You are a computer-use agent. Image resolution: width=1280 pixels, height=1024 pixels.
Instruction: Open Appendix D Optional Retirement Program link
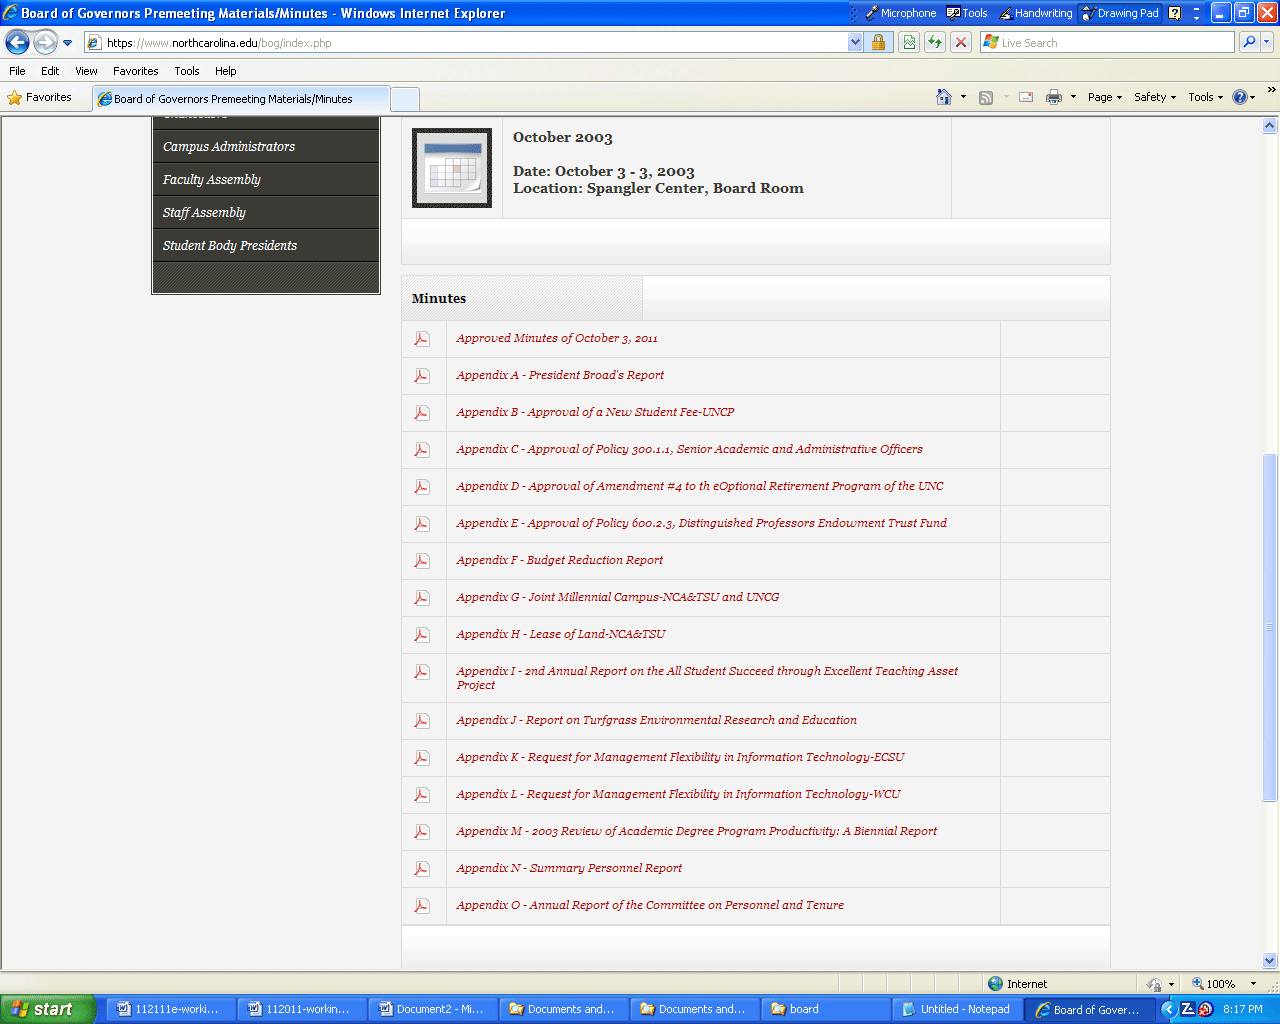click(700, 486)
